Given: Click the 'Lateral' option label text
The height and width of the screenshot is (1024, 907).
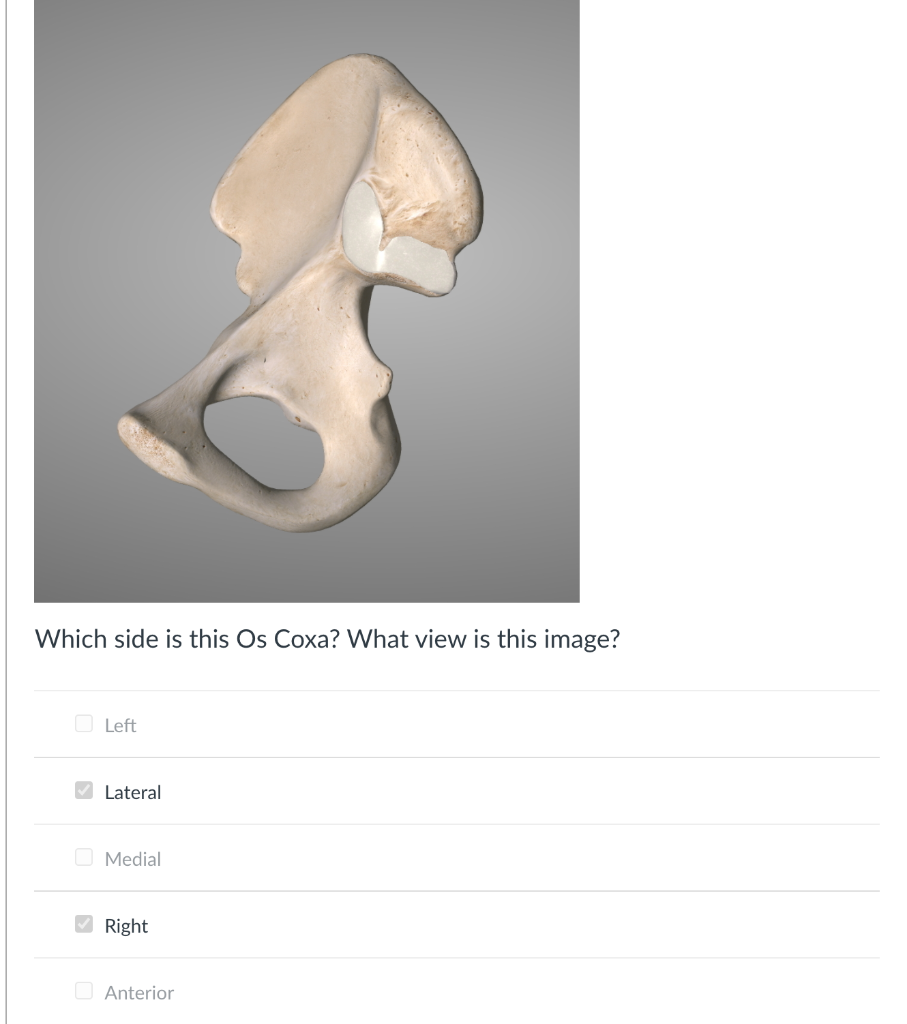Looking at the screenshot, I should coord(132,791).
